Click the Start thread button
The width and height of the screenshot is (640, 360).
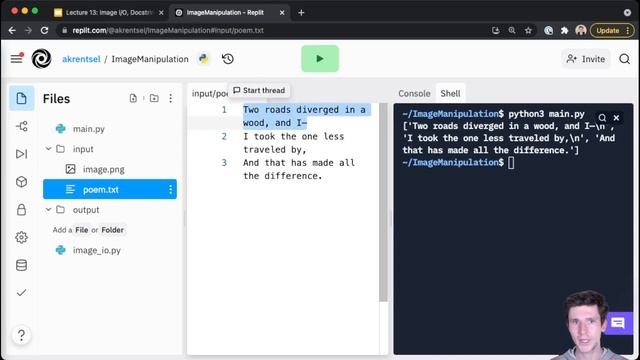259,90
